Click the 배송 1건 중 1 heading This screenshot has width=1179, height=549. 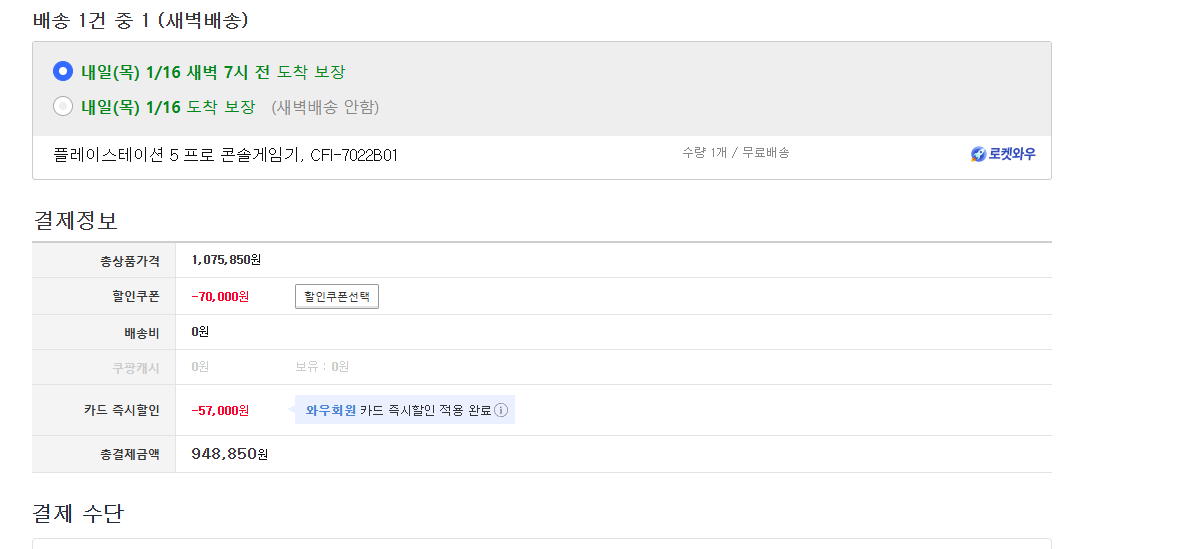pos(141,20)
